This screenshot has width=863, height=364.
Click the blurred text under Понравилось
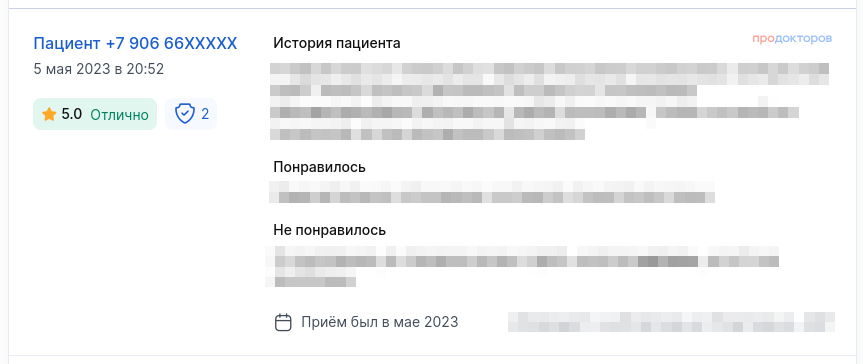(x=491, y=192)
